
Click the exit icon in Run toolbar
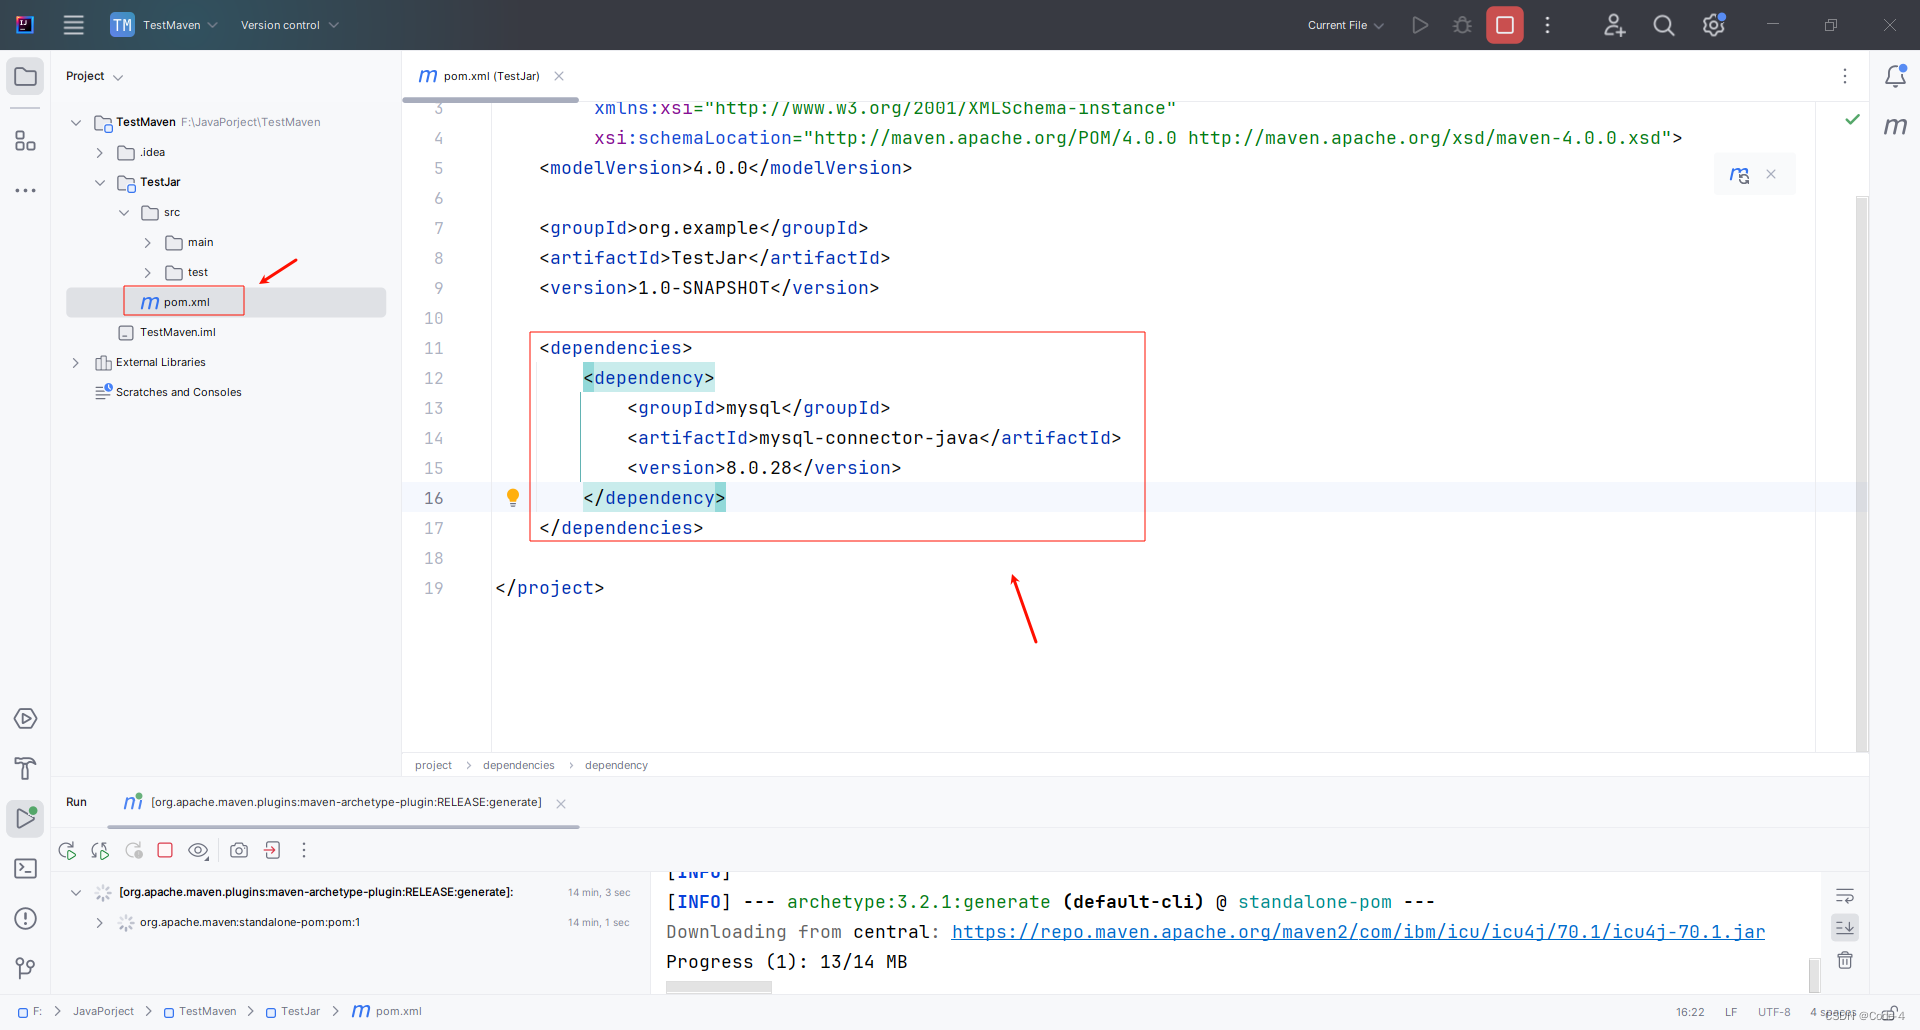tap(272, 850)
